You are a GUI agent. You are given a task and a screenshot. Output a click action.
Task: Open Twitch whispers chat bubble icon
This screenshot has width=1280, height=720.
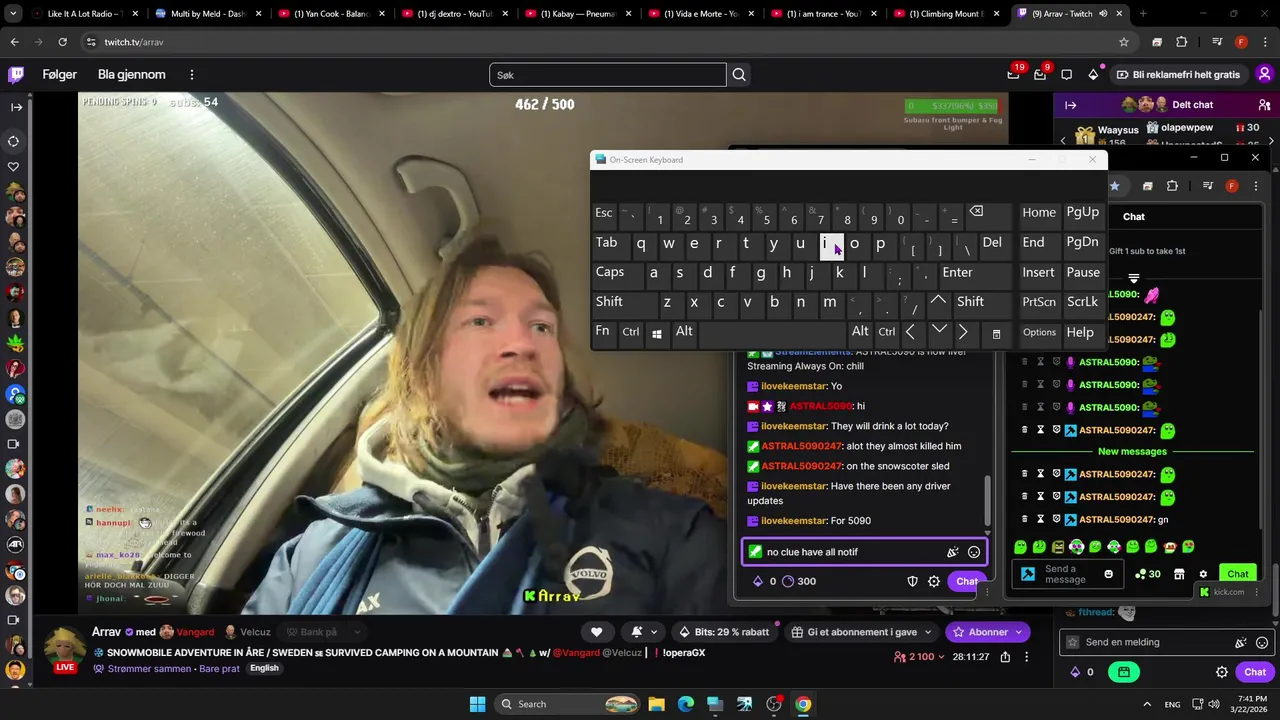click(1067, 75)
